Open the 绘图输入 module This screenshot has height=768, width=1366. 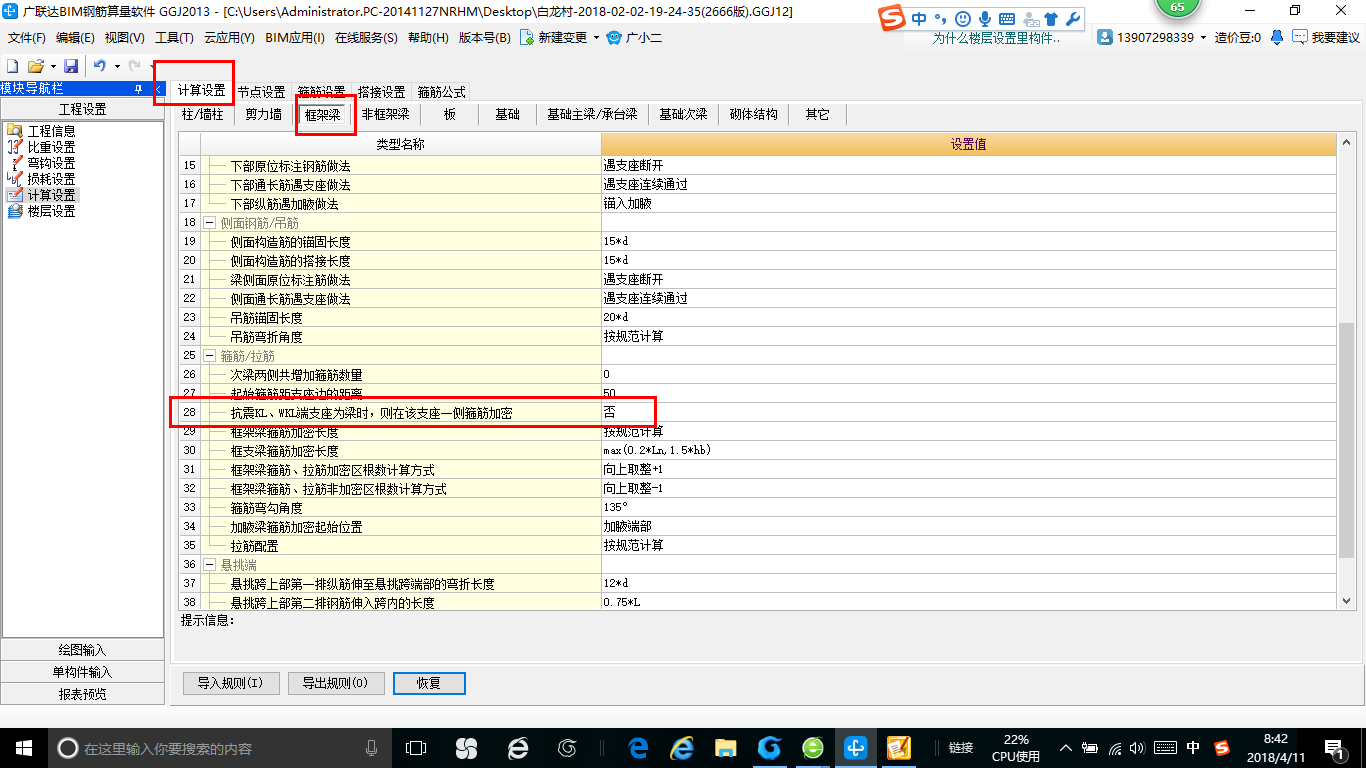(82, 650)
